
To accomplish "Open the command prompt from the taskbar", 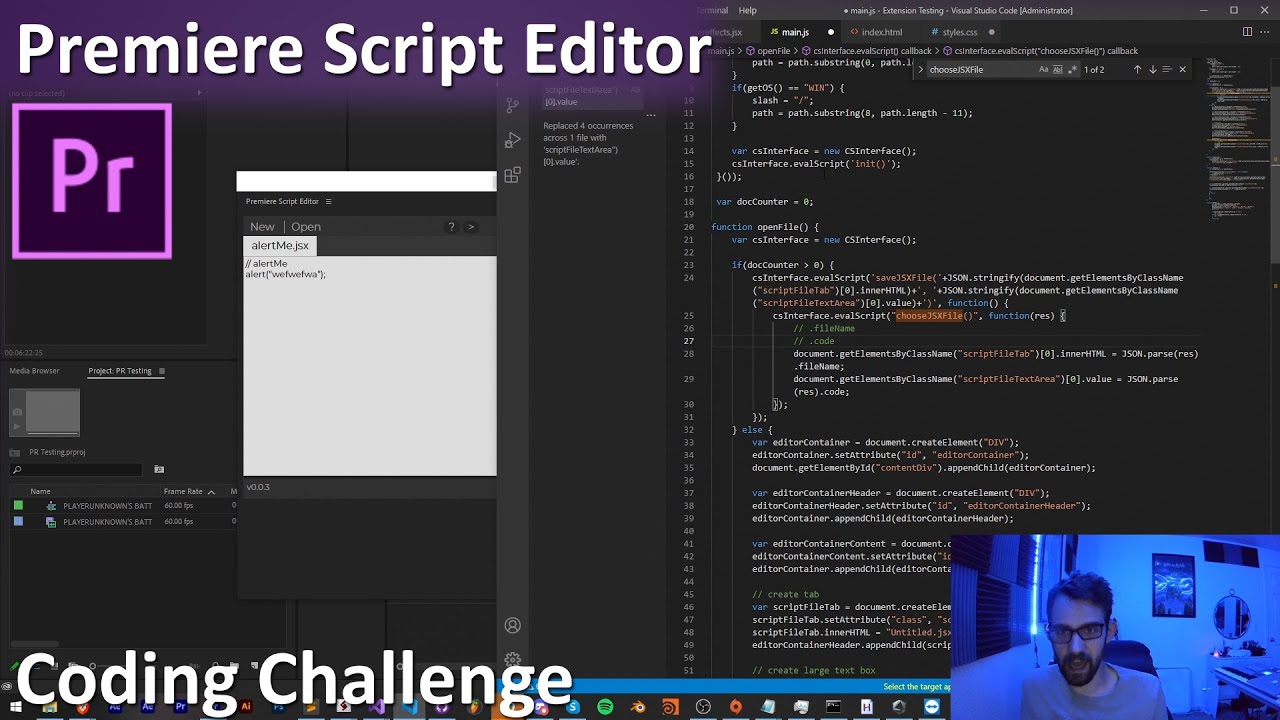I will tap(833, 708).
